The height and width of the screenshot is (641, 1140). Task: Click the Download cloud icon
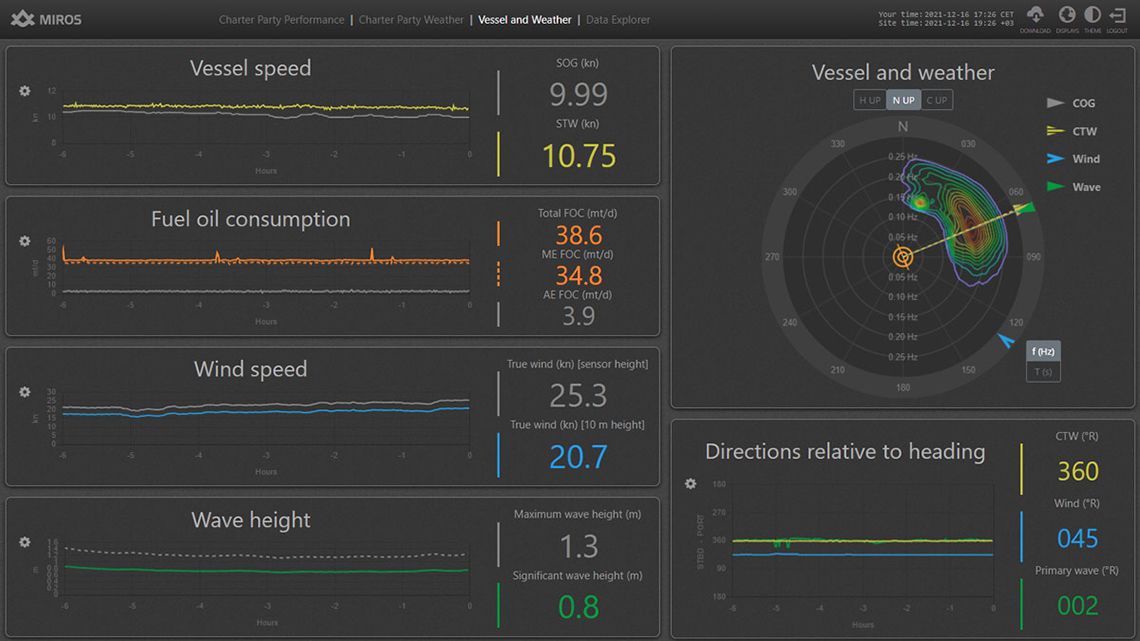click(1035, 16)
